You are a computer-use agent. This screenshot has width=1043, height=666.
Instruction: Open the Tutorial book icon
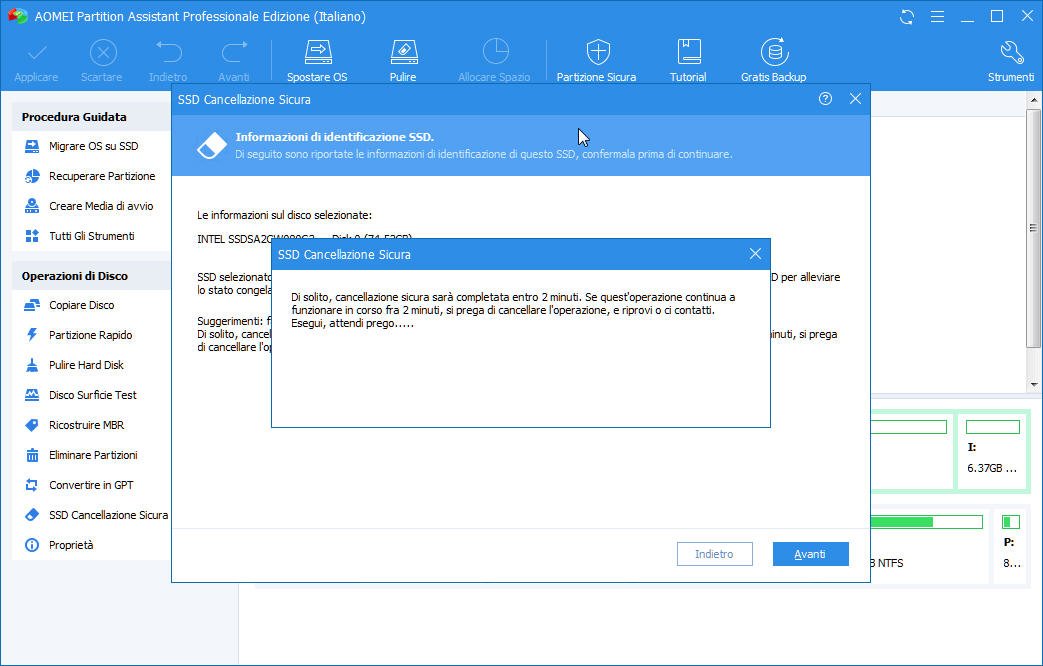[x=688, y=61]
